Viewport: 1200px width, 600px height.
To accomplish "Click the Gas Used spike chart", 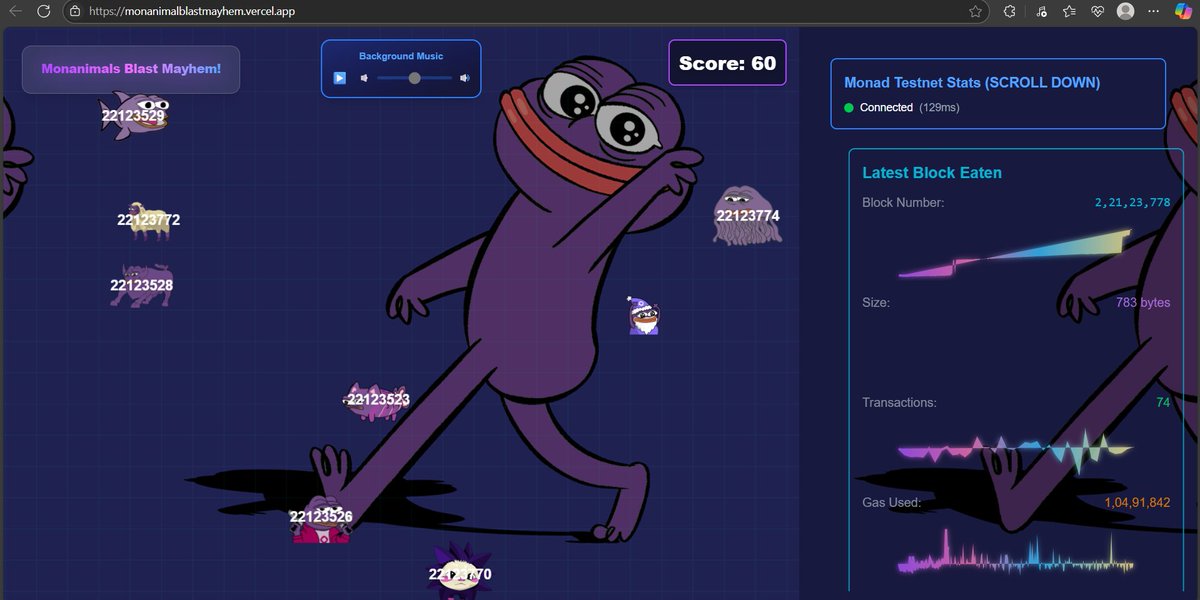I will pyautogui.click(x=1015, y=551).
